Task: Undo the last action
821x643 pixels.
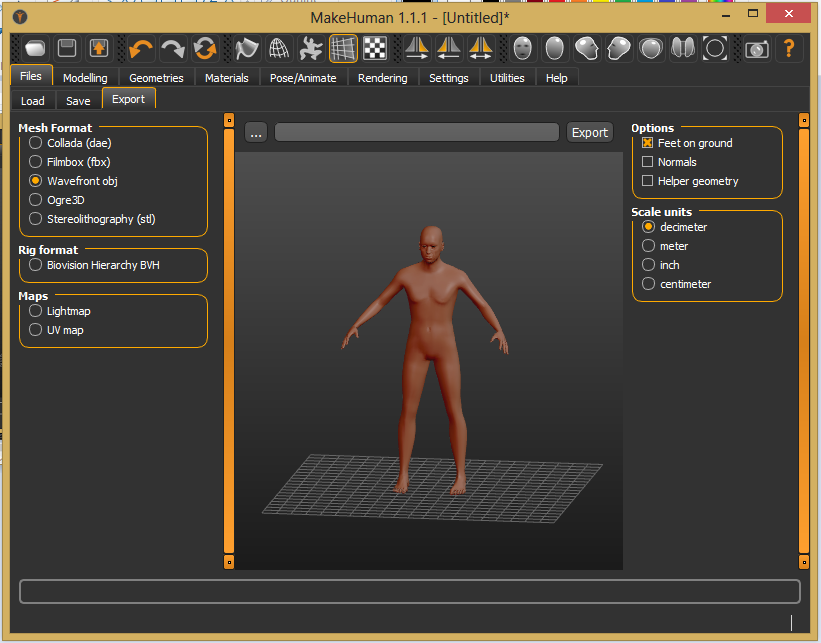Action: coord(141,49)
